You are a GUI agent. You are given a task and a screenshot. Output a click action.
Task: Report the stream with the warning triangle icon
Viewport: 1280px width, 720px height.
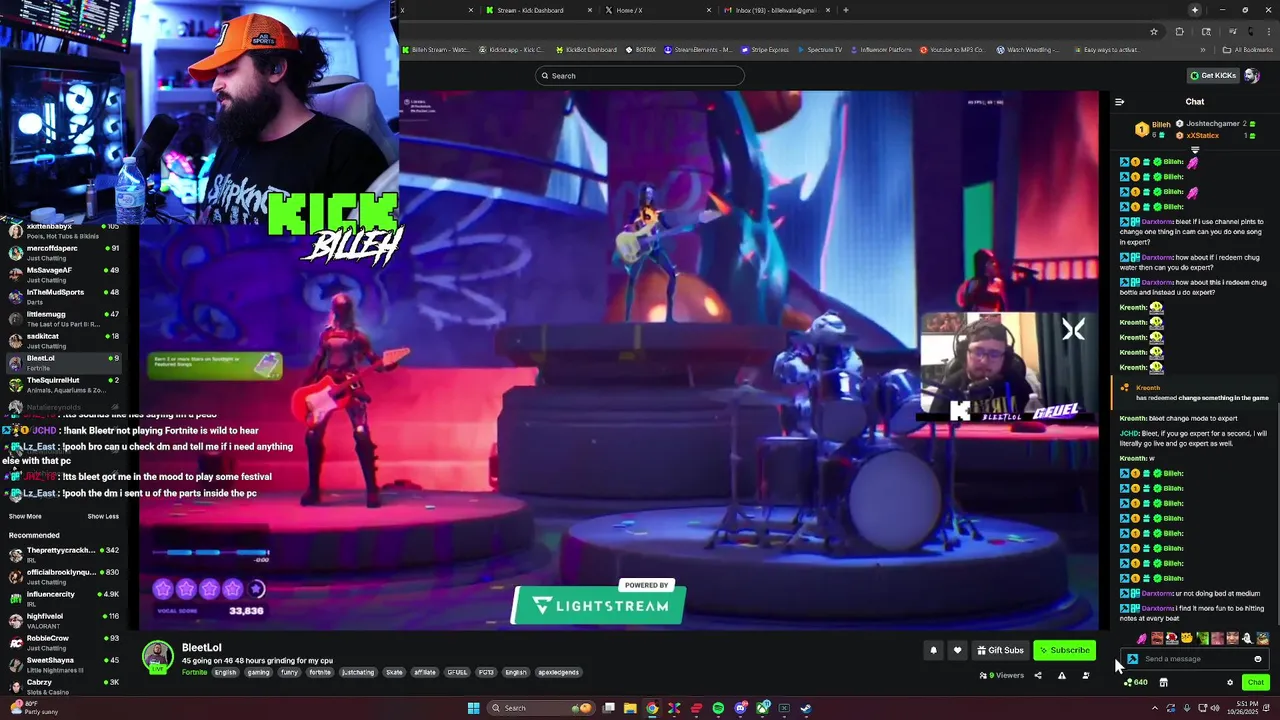click(x=1061, y=676)
